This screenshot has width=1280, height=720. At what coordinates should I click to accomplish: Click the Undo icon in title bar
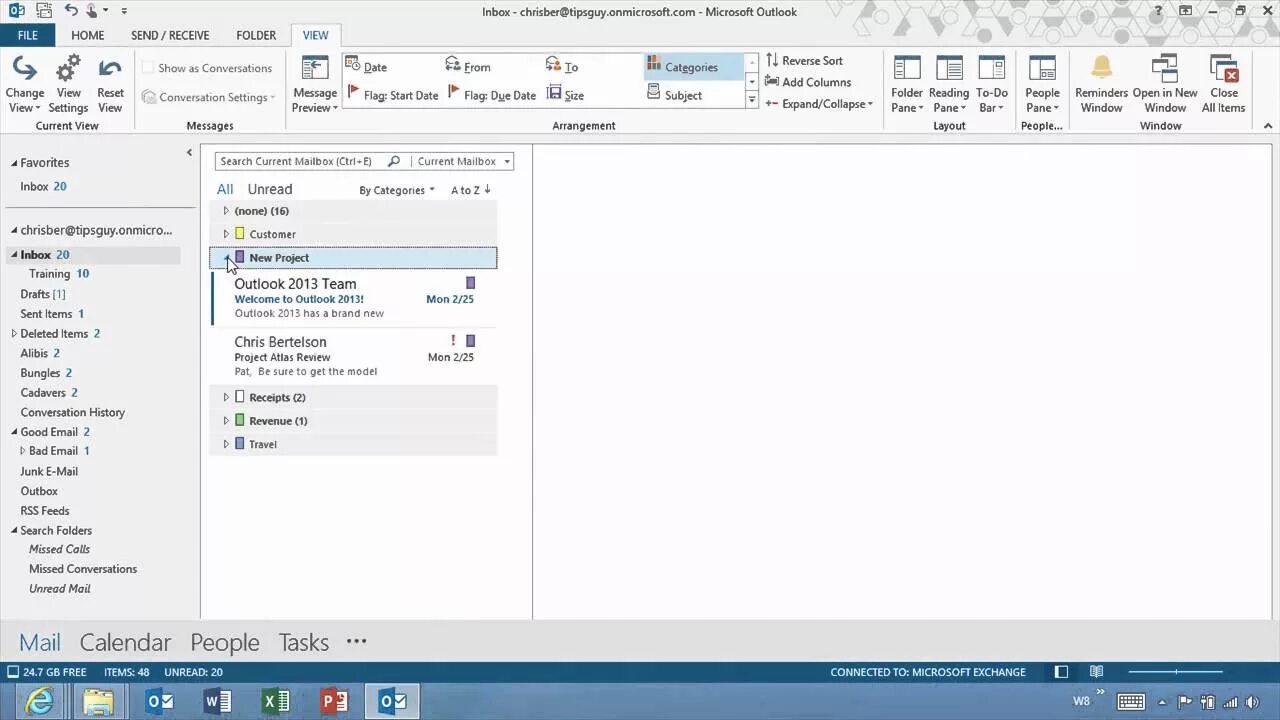coord(71,11)
